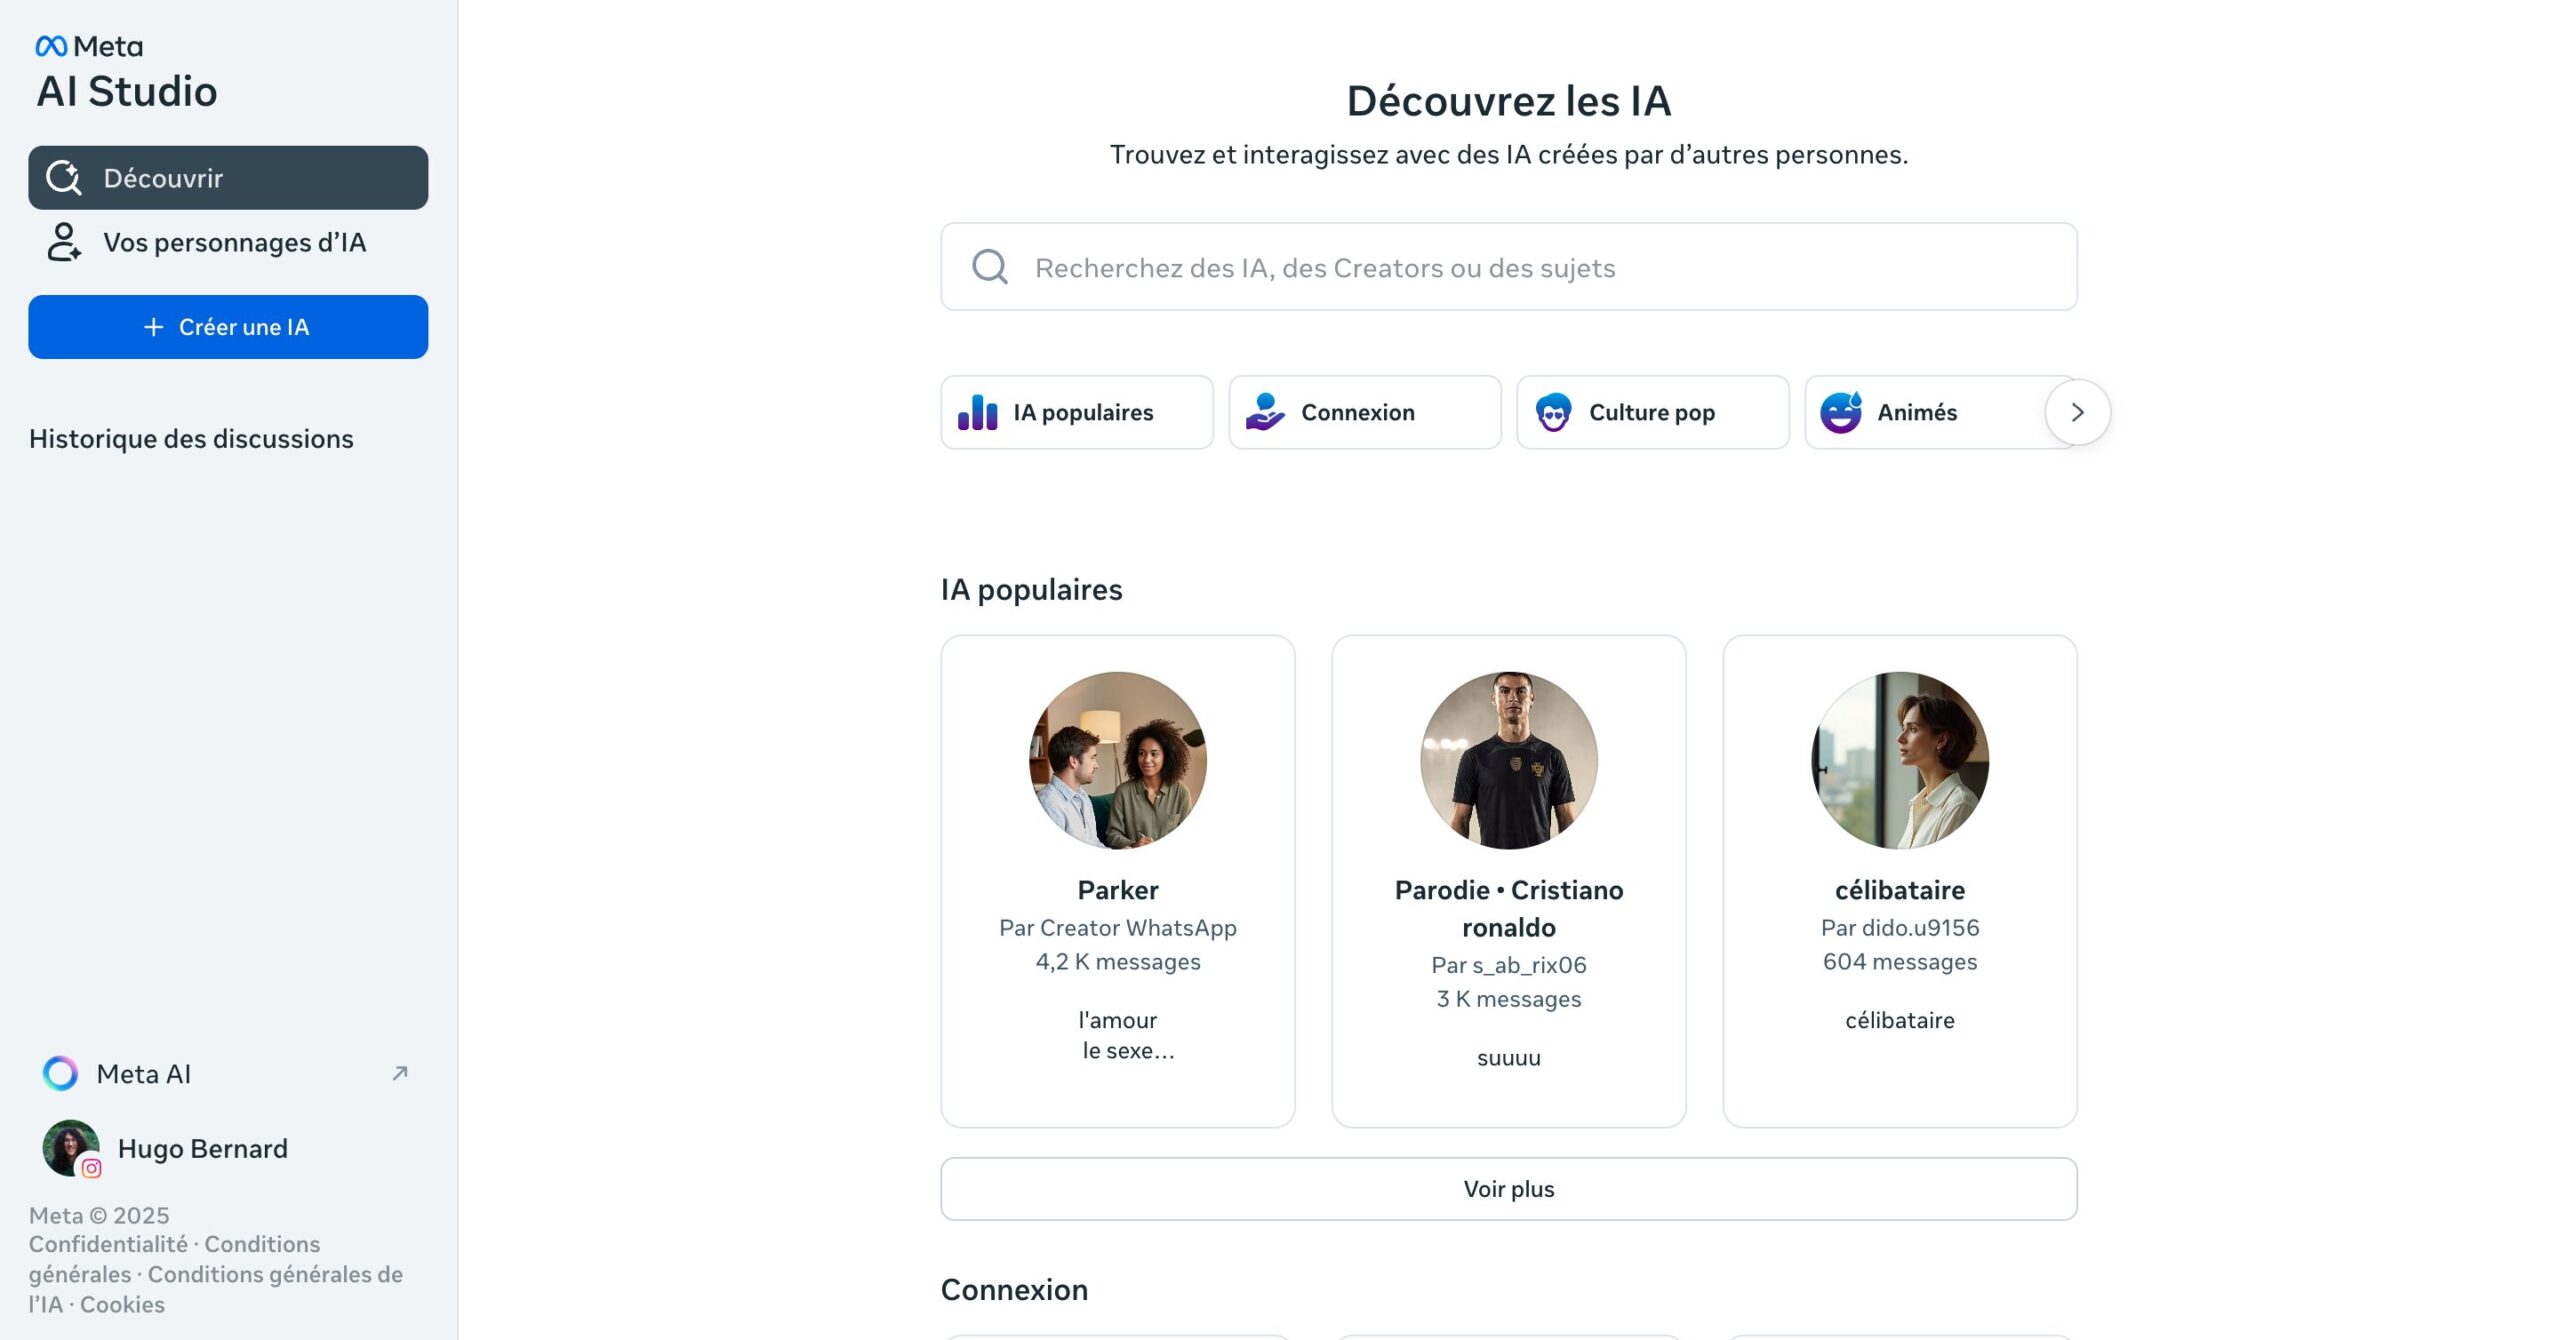Click the 'Historique des discussions' heading

click(191, 439)
